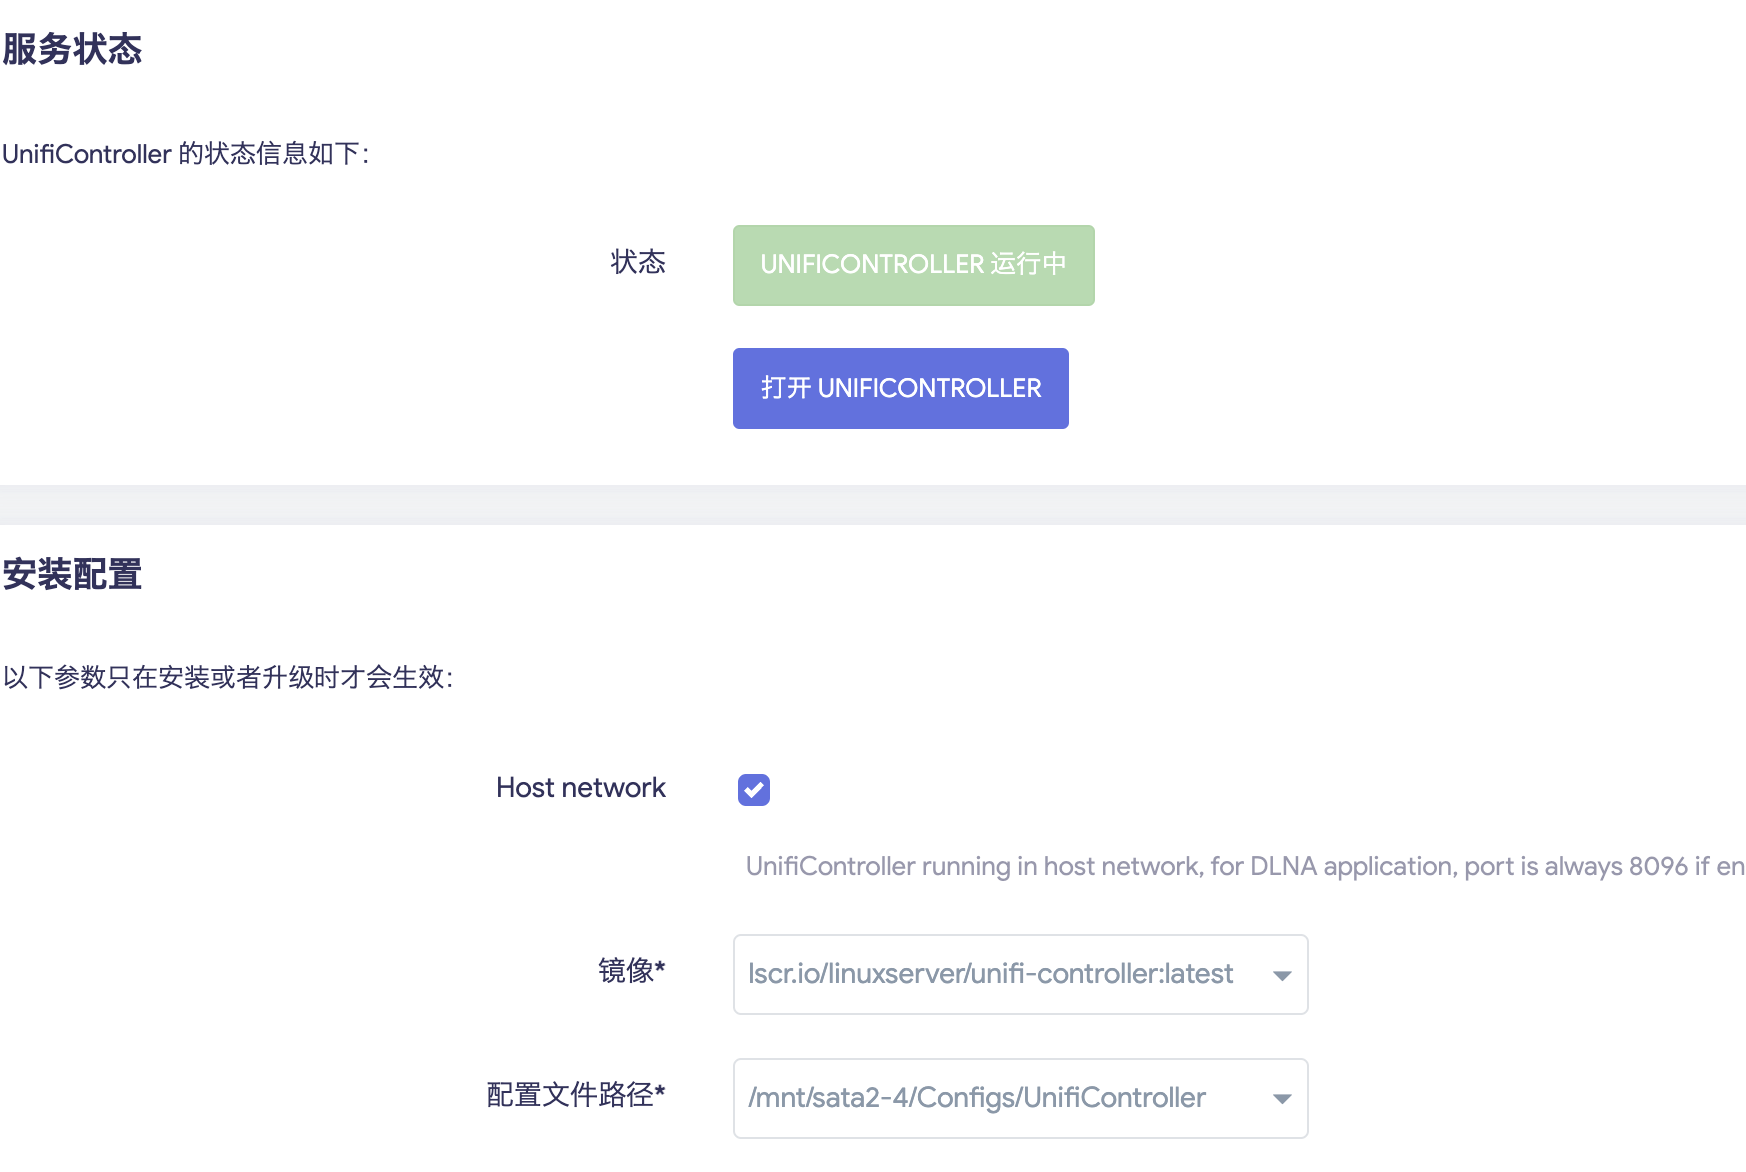The image size is (1746, 1172).
Task: Click the 配置文件路径* field label
Action: click(576, 1094)
